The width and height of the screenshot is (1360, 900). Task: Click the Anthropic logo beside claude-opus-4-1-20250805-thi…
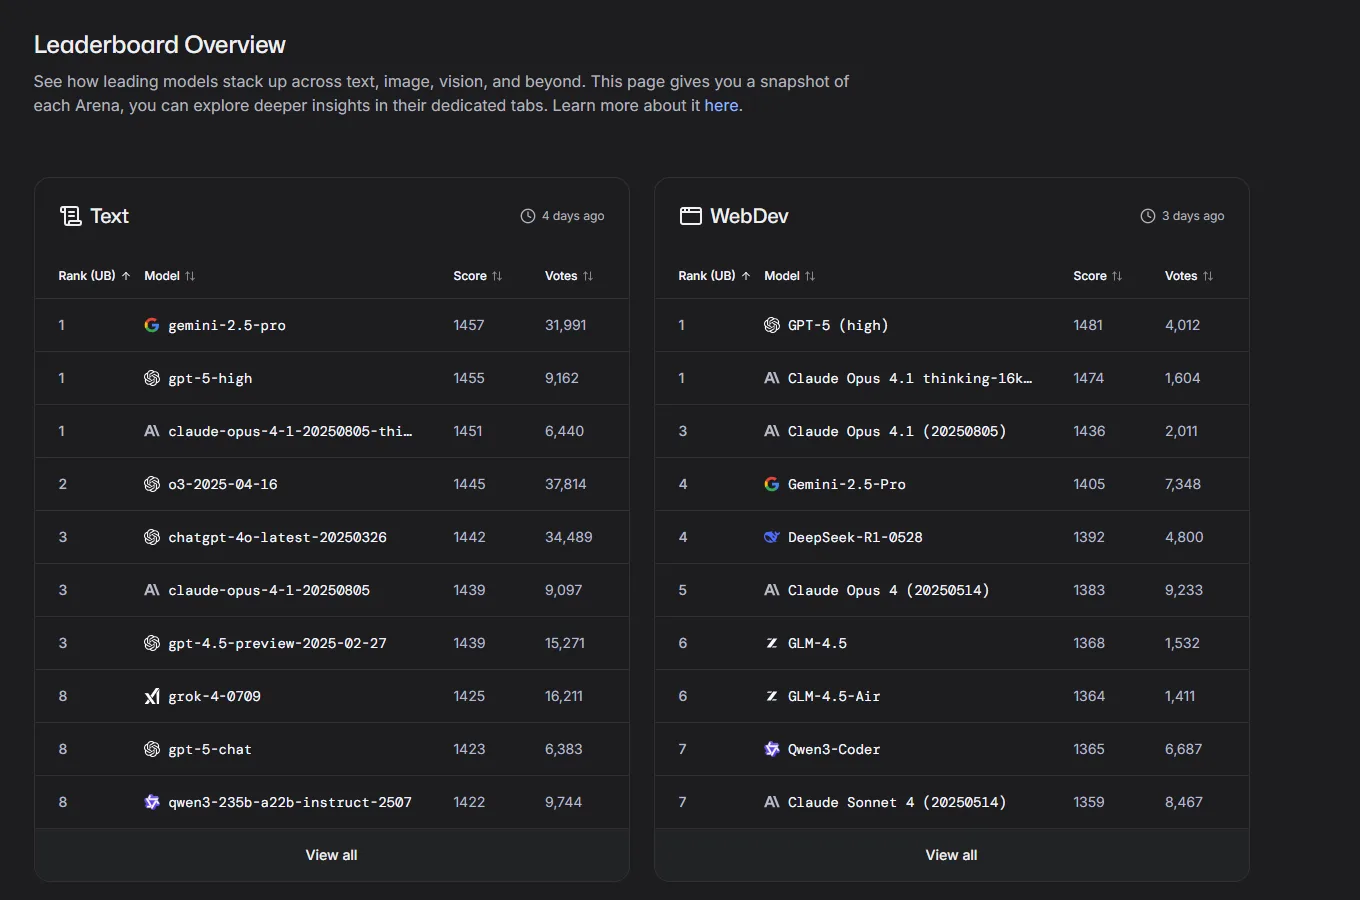[x=152, y=431]
